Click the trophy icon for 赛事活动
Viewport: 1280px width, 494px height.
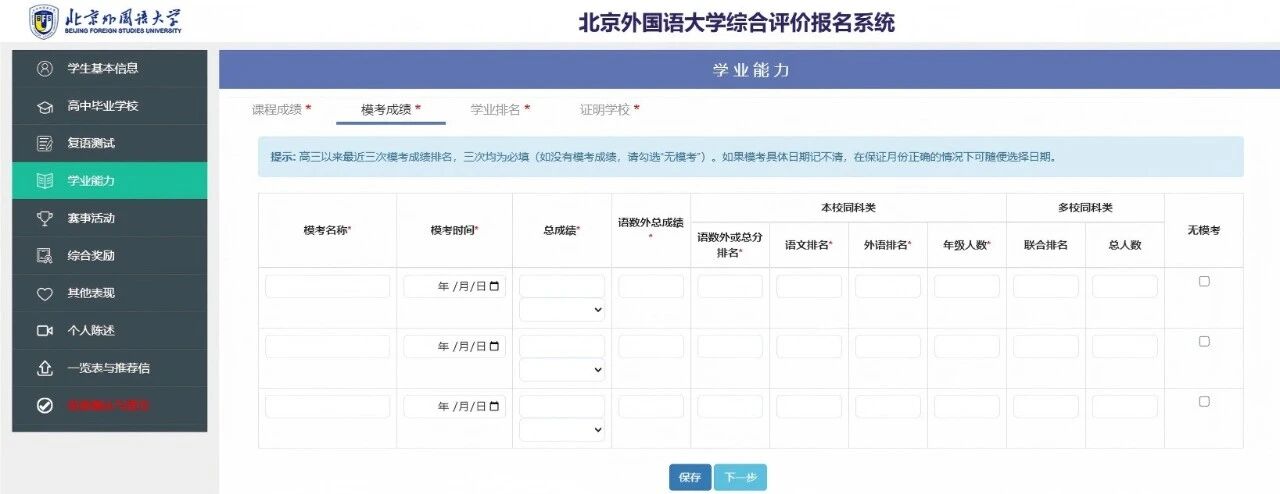[44, 218]
